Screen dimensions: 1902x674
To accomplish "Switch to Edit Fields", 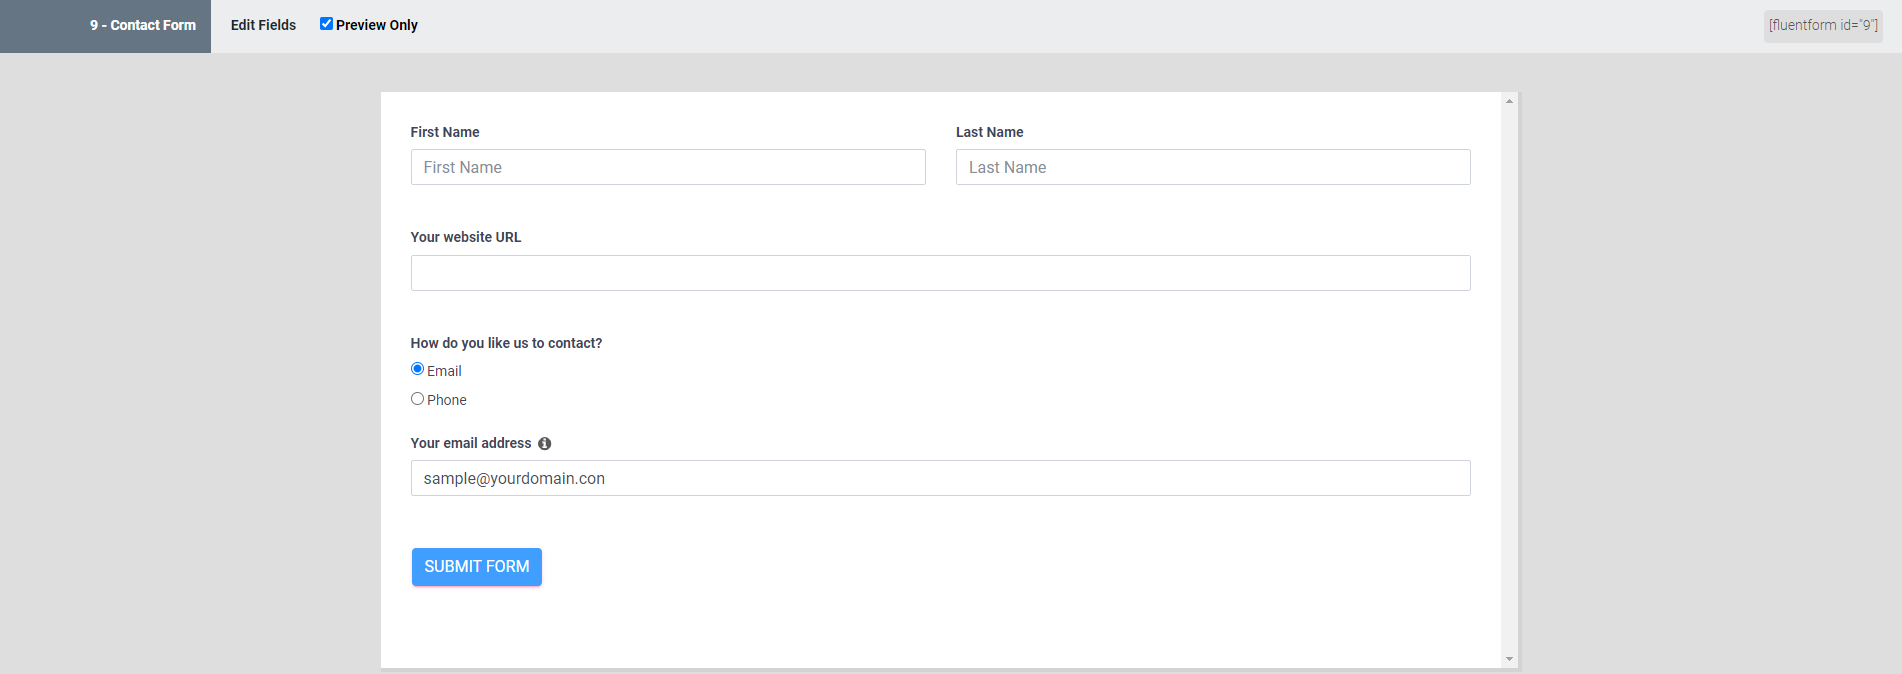I will click(x=263, y=25).
